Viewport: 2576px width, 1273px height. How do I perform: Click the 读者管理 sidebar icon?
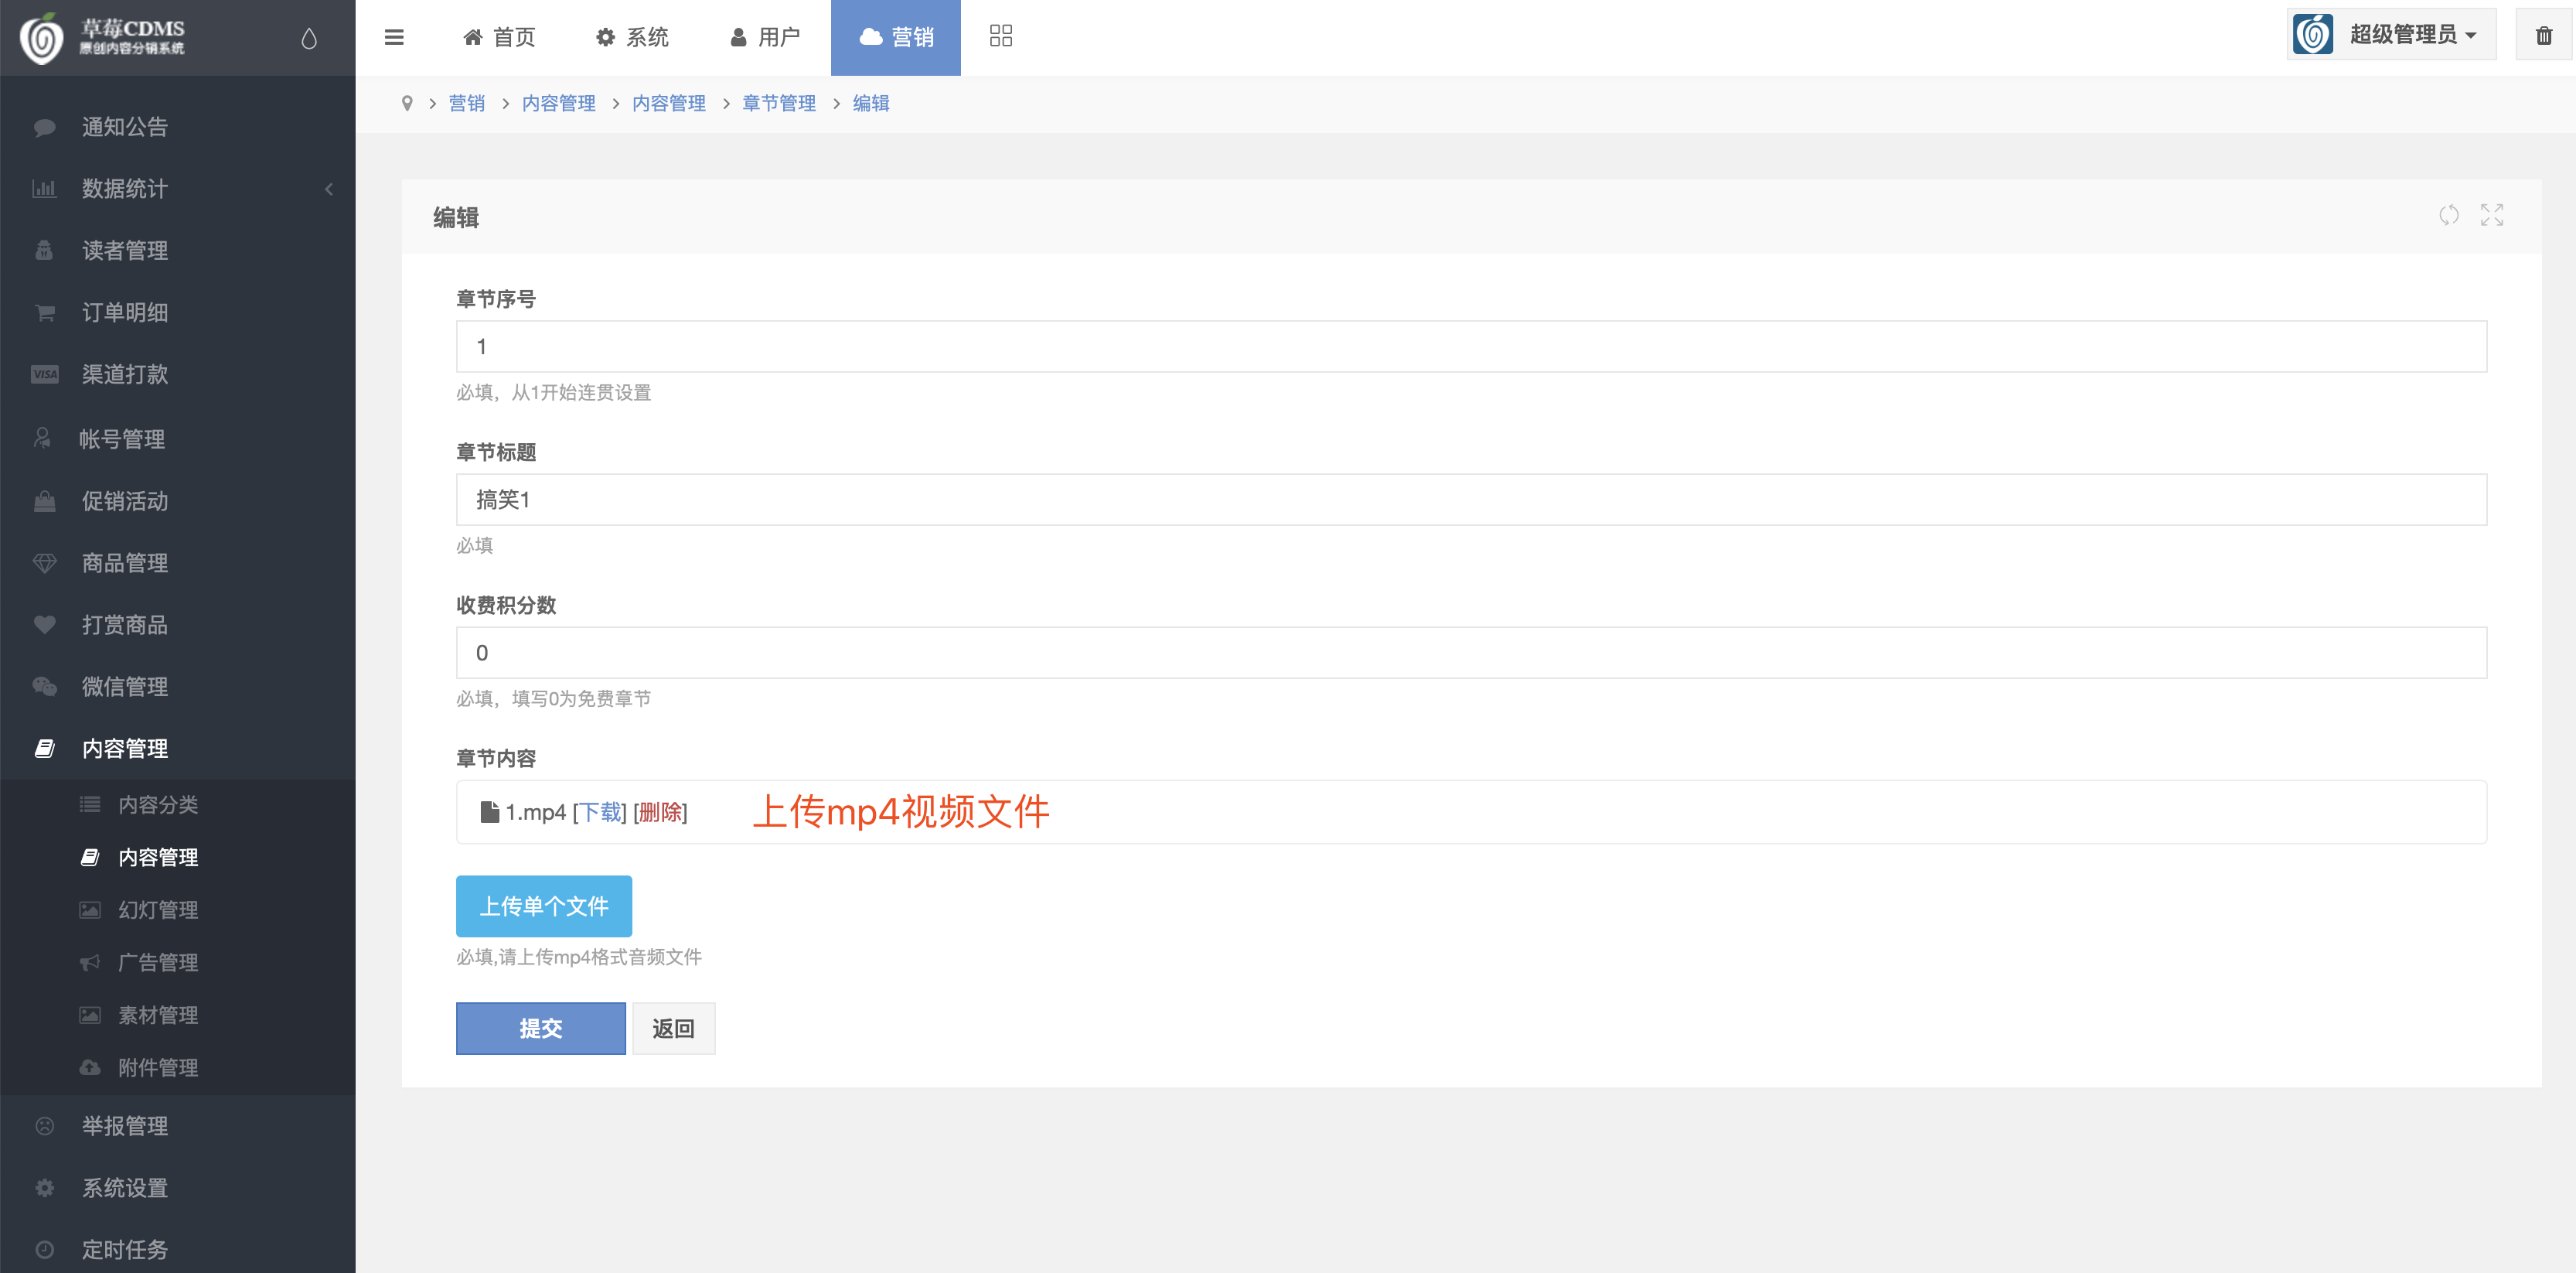[44, 251]
